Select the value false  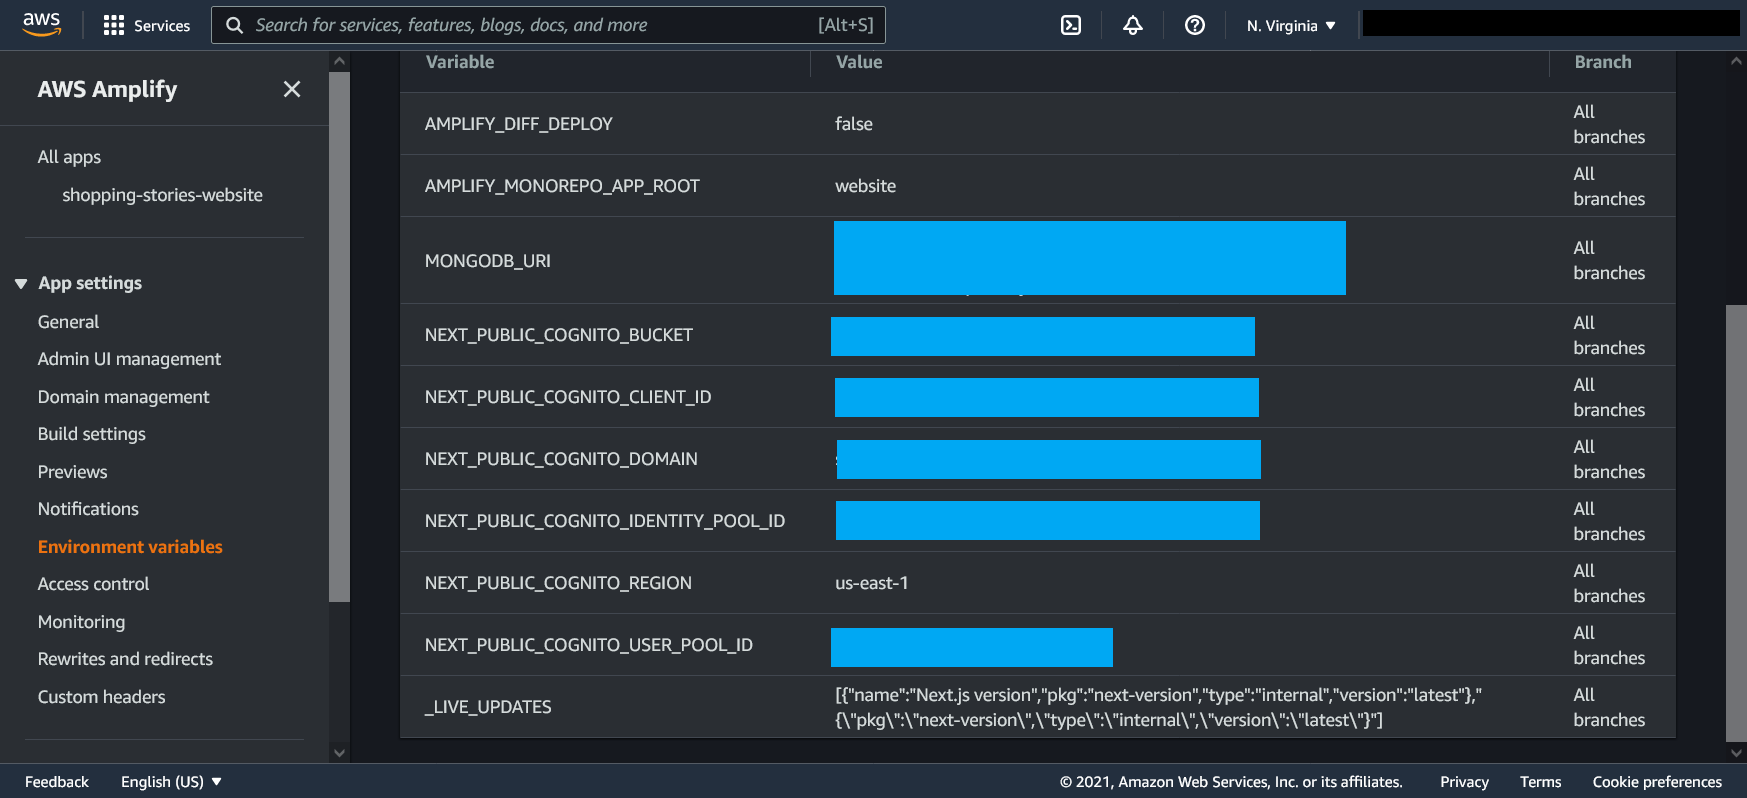(854, 124)
